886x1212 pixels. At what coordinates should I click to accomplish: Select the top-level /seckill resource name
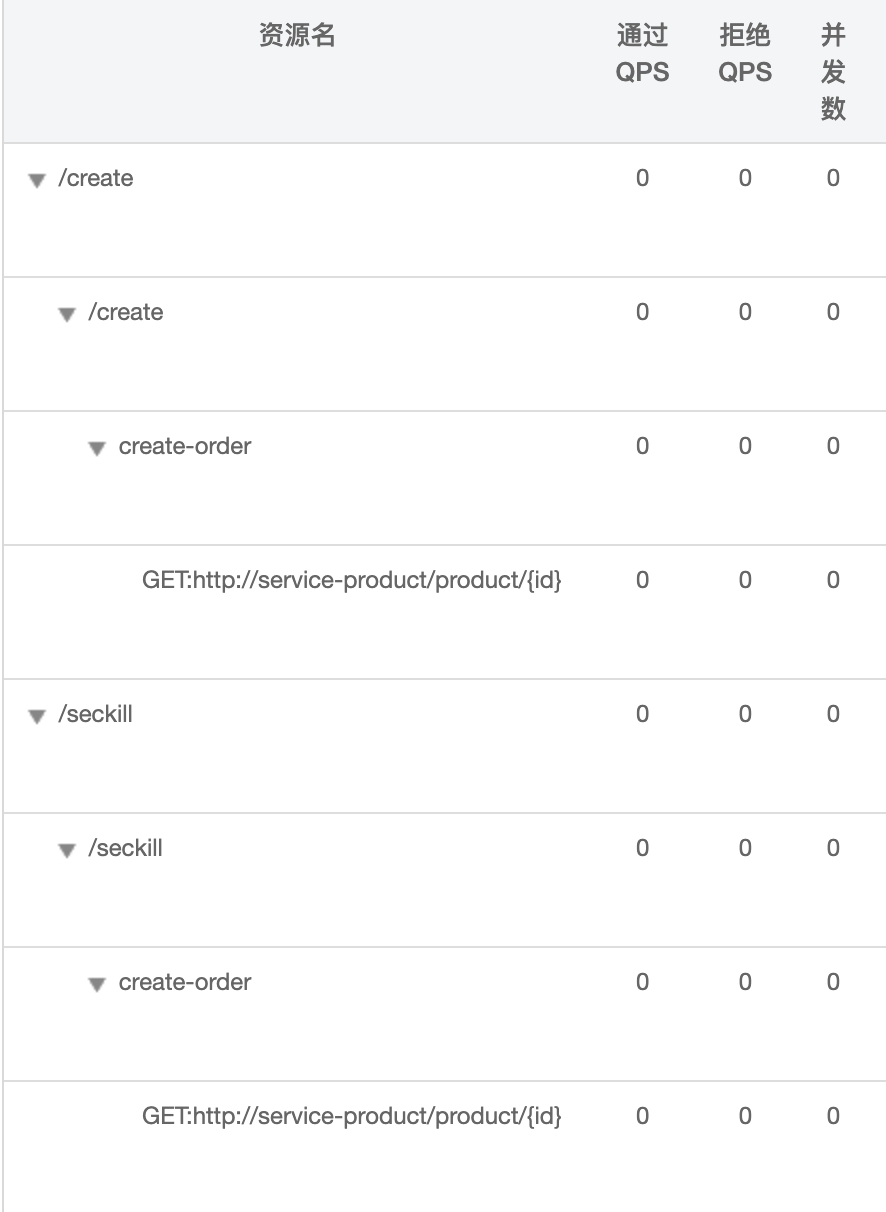(96, 715)
